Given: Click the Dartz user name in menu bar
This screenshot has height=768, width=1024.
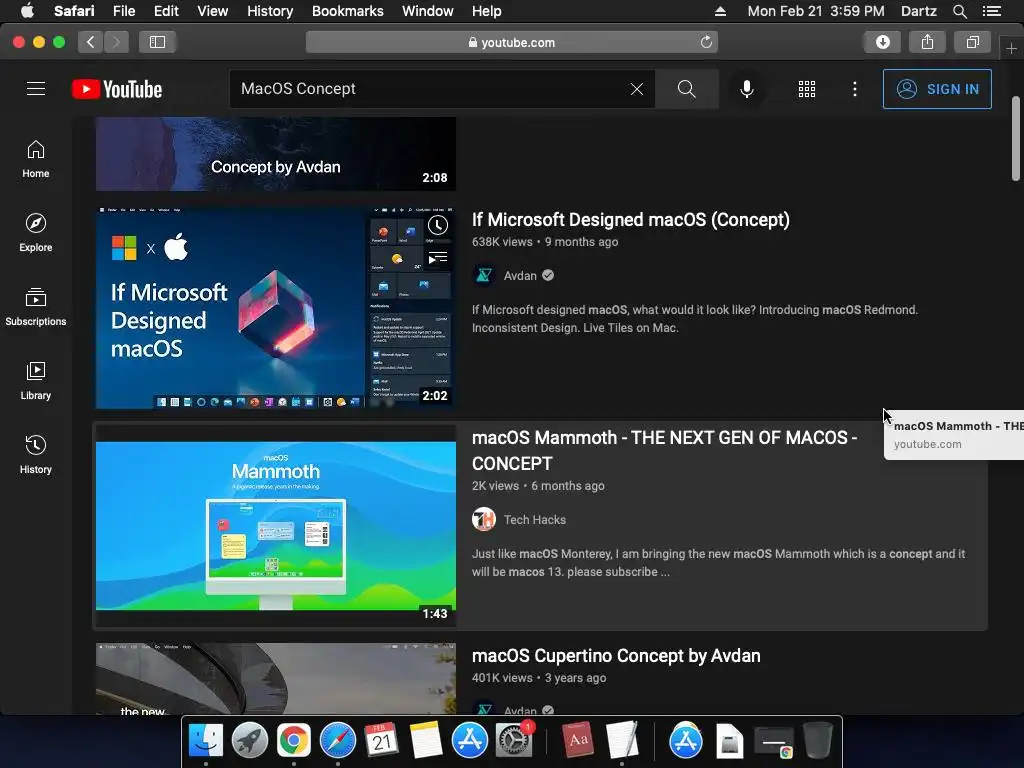Looking at the screenshot, I should click(918, 11).
